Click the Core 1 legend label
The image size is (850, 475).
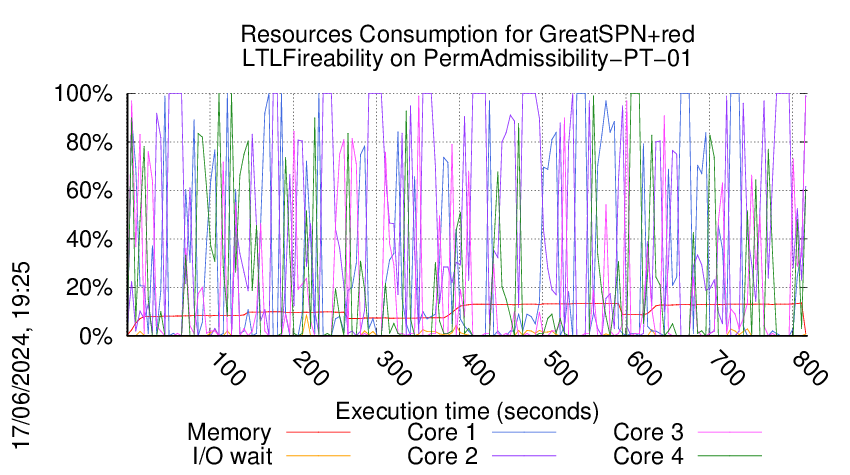pos(442,432)
